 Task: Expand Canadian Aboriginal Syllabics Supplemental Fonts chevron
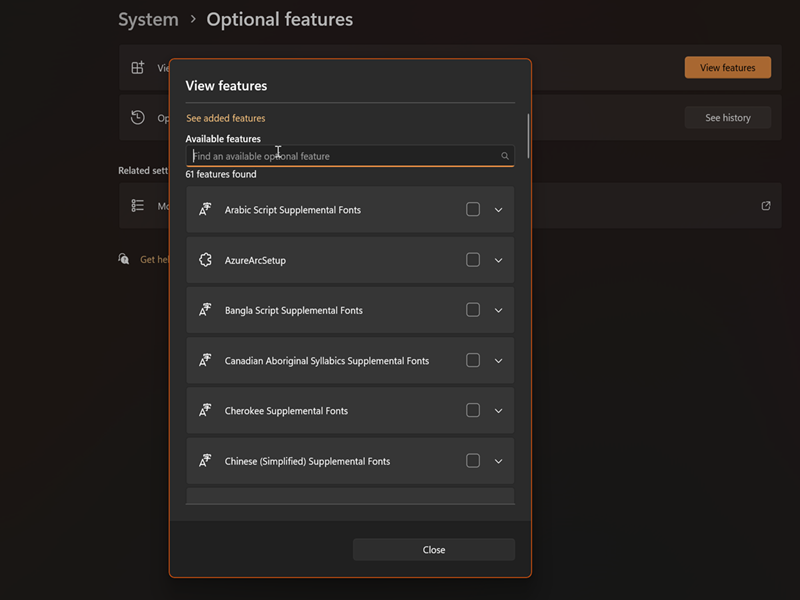[499, 361]
